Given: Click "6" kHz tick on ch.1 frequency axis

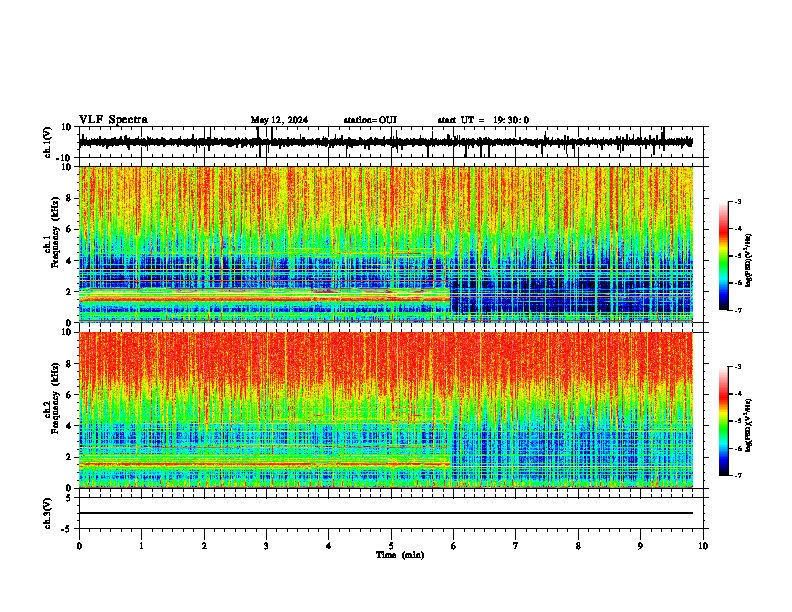Looking at the screenshot, I should click(x=69, y=229).
